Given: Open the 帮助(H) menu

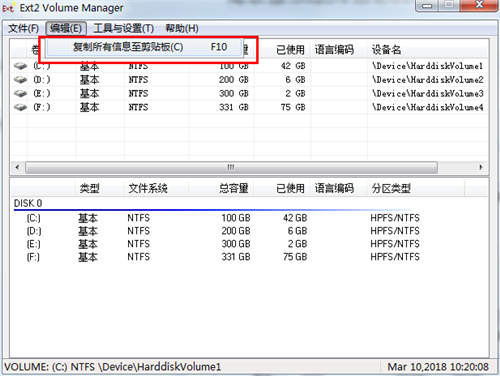Looking at the screenshot, I should coord(182,28).
